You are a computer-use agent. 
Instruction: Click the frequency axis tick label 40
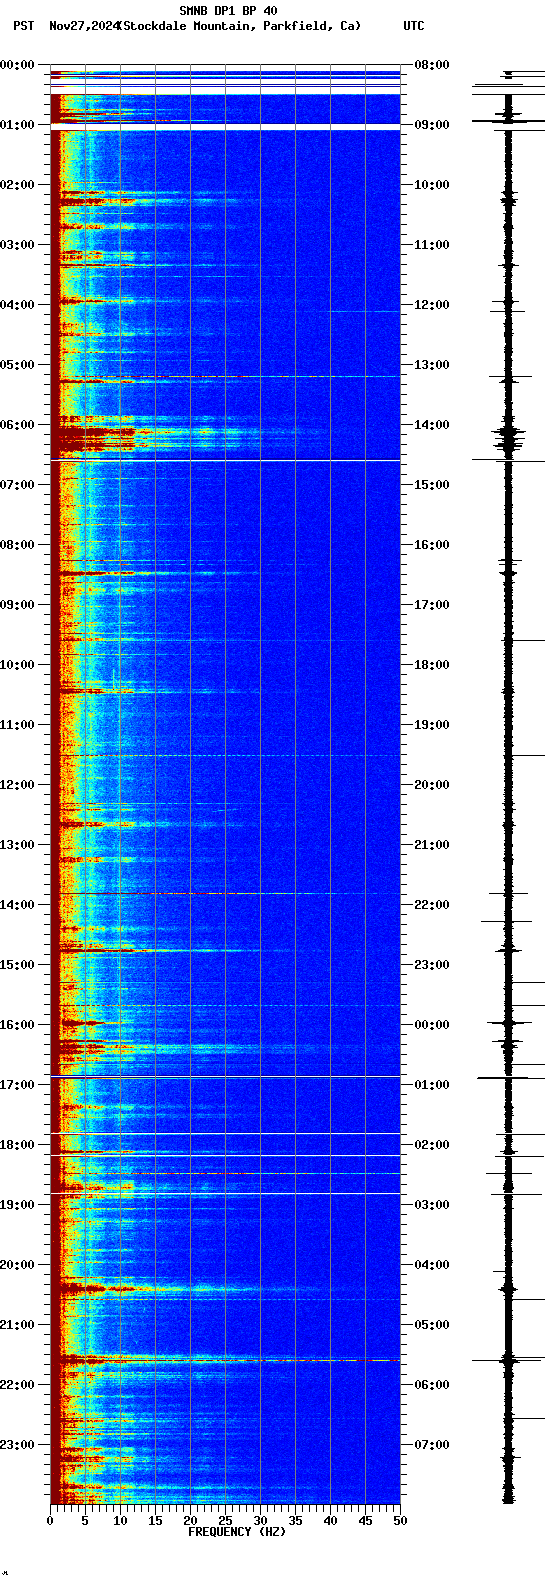[330, 1521]
